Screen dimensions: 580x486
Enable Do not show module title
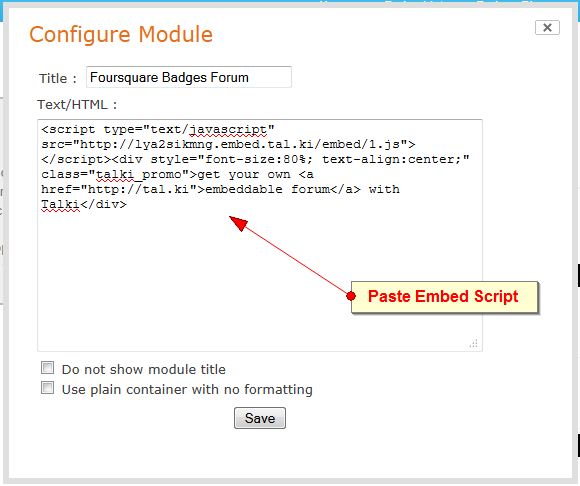click(47, 368)
